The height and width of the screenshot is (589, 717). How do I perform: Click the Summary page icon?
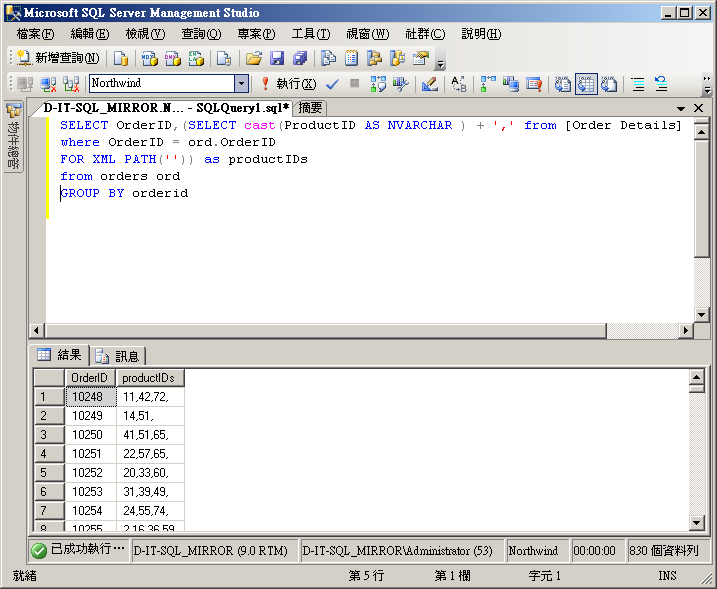(x=351, y=58)
